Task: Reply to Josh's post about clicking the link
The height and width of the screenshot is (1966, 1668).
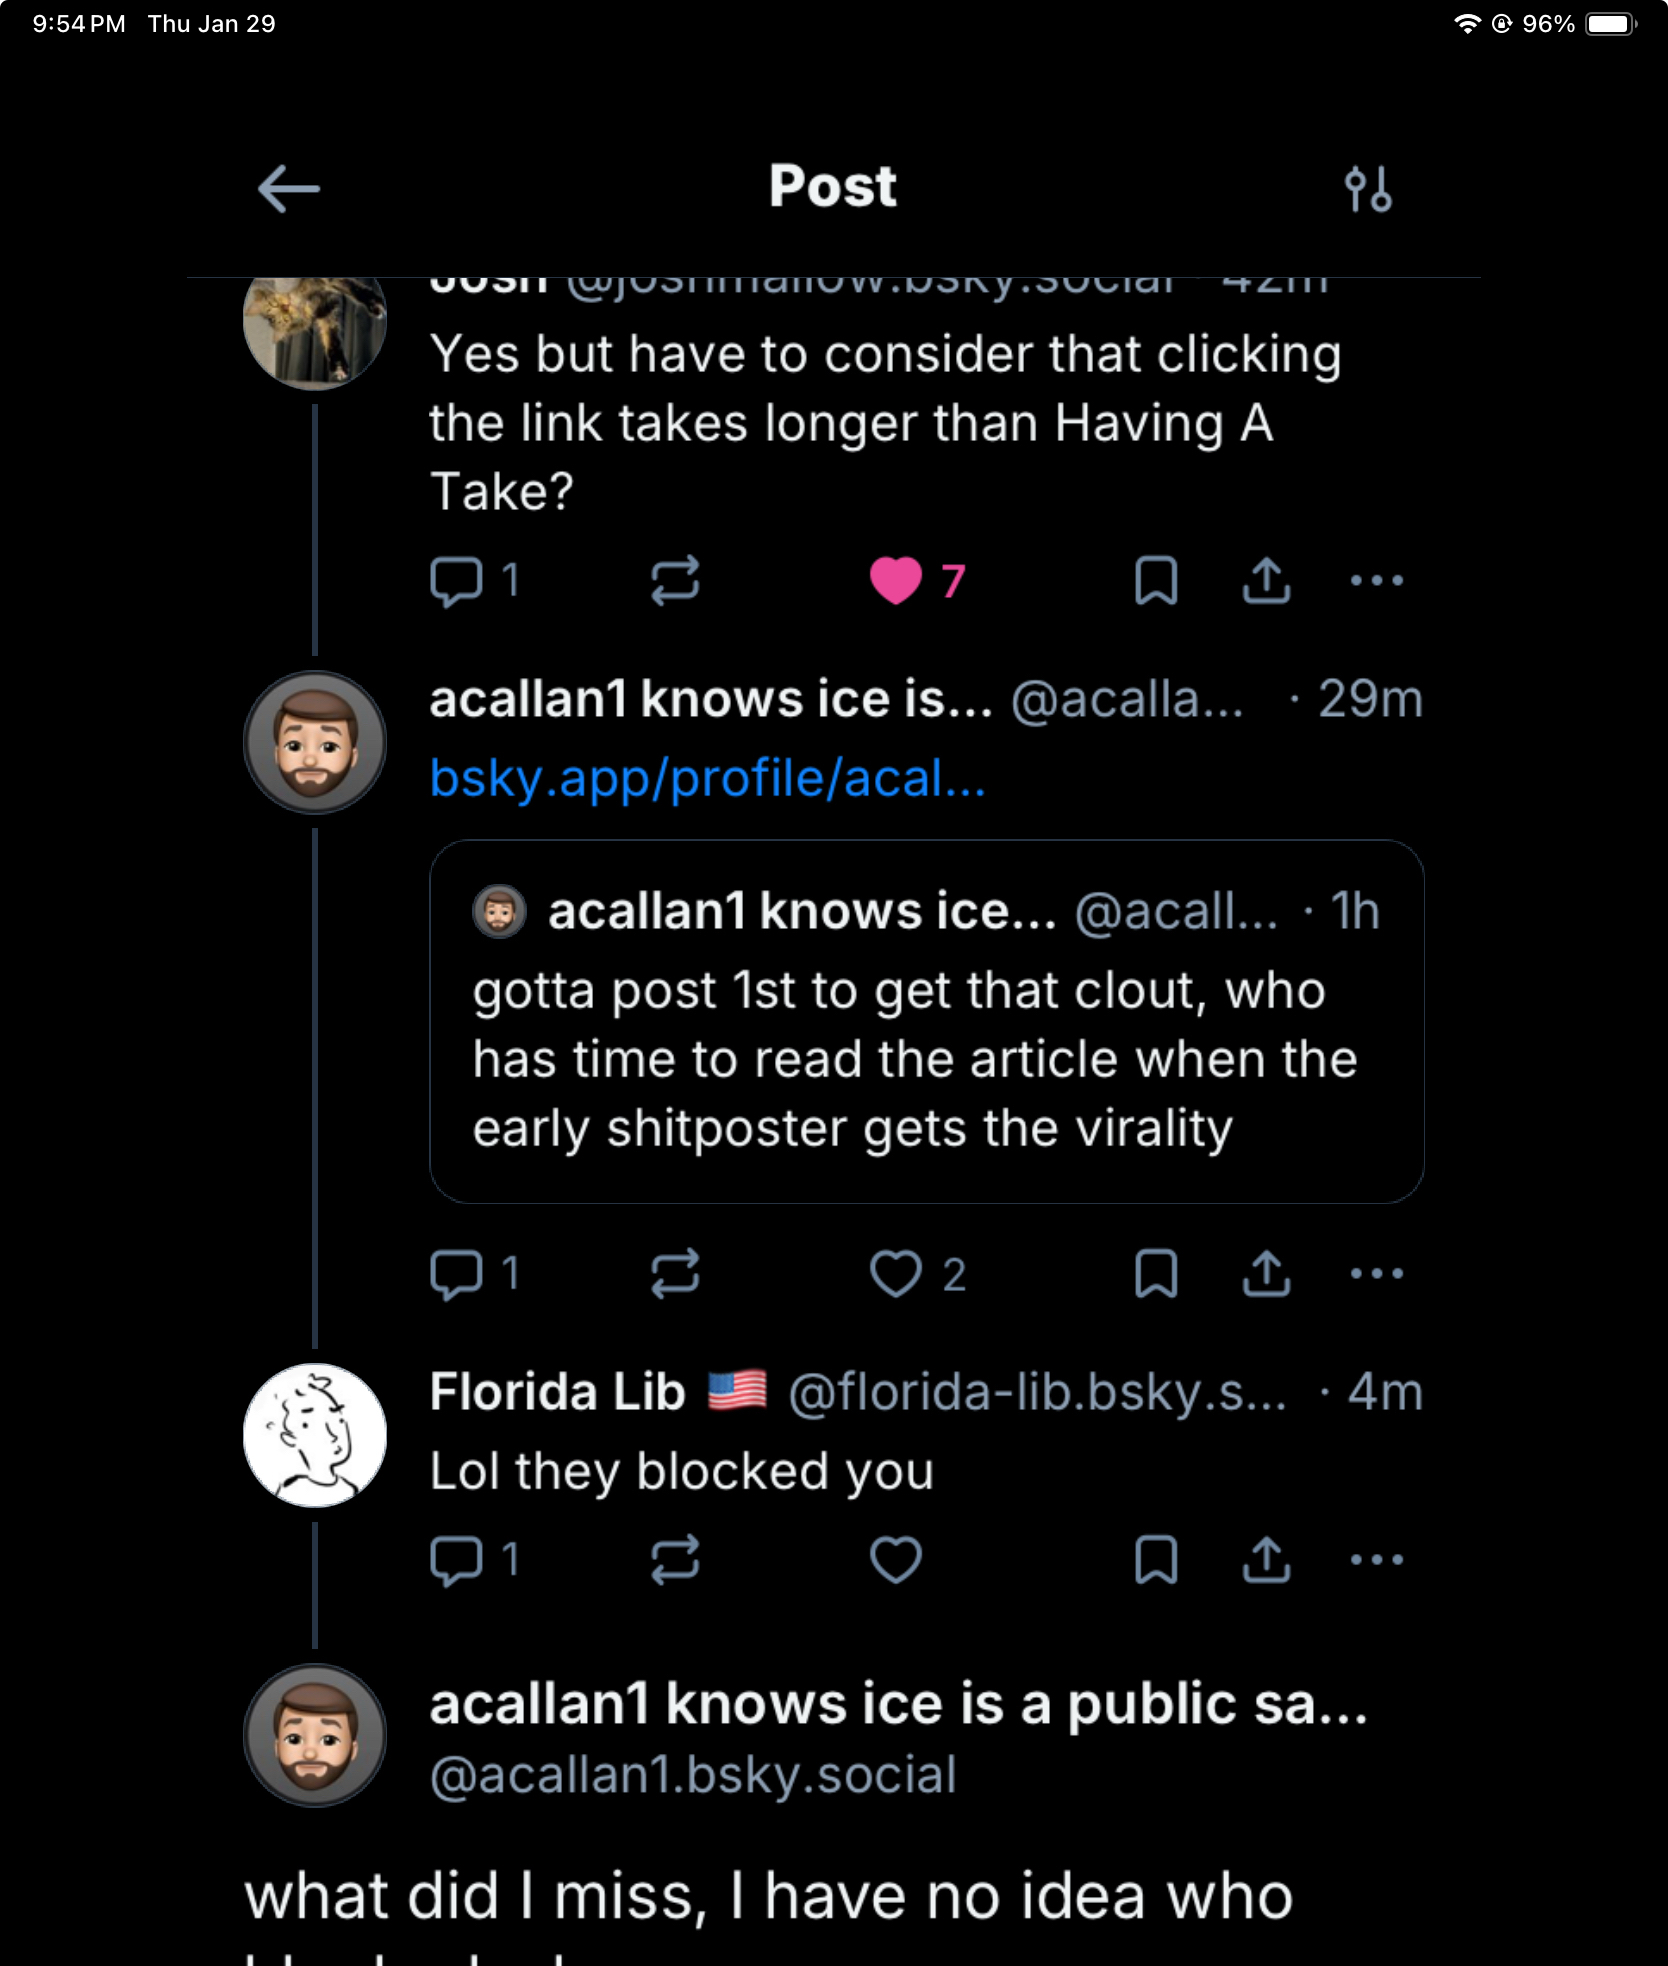Action: (457, 580)
